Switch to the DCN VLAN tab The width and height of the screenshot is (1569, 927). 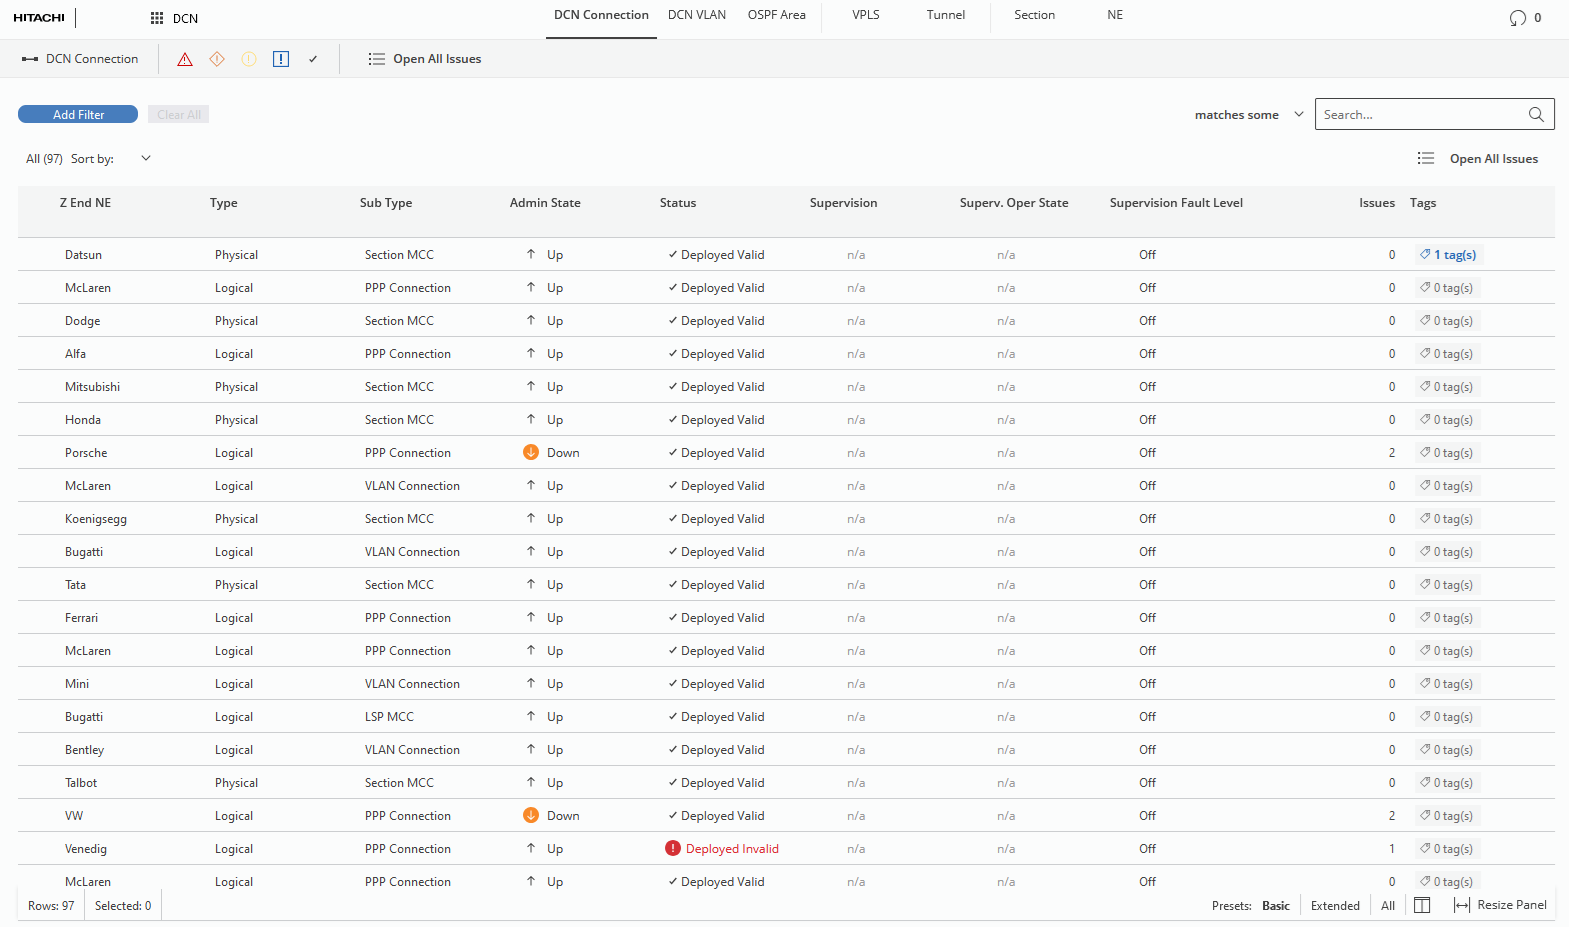(697, 15)
